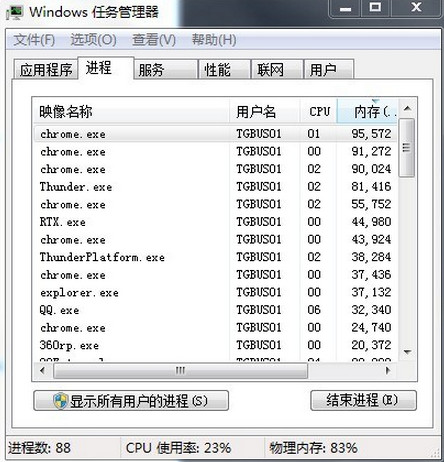The width and height of the screenshot is (444, 462).
Task: Click CPU 使用率: 23% in status bar
Action: [178, 448]
